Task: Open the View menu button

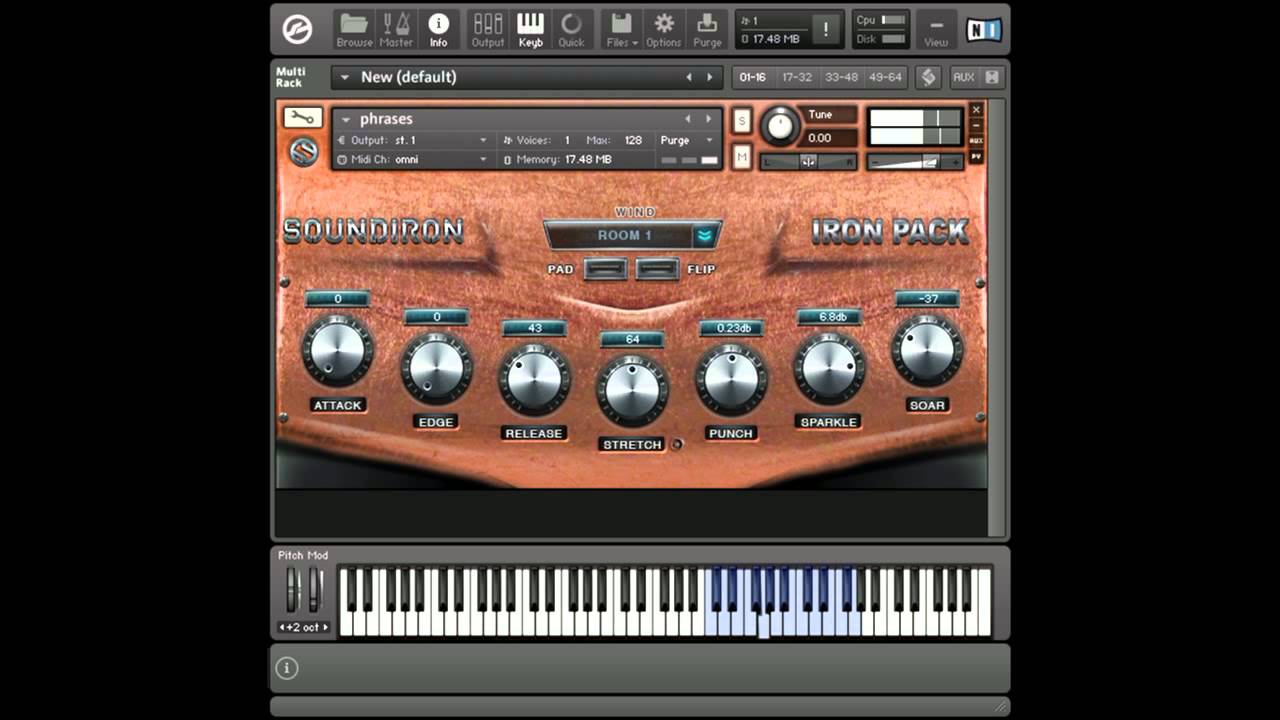Action: 936,30
